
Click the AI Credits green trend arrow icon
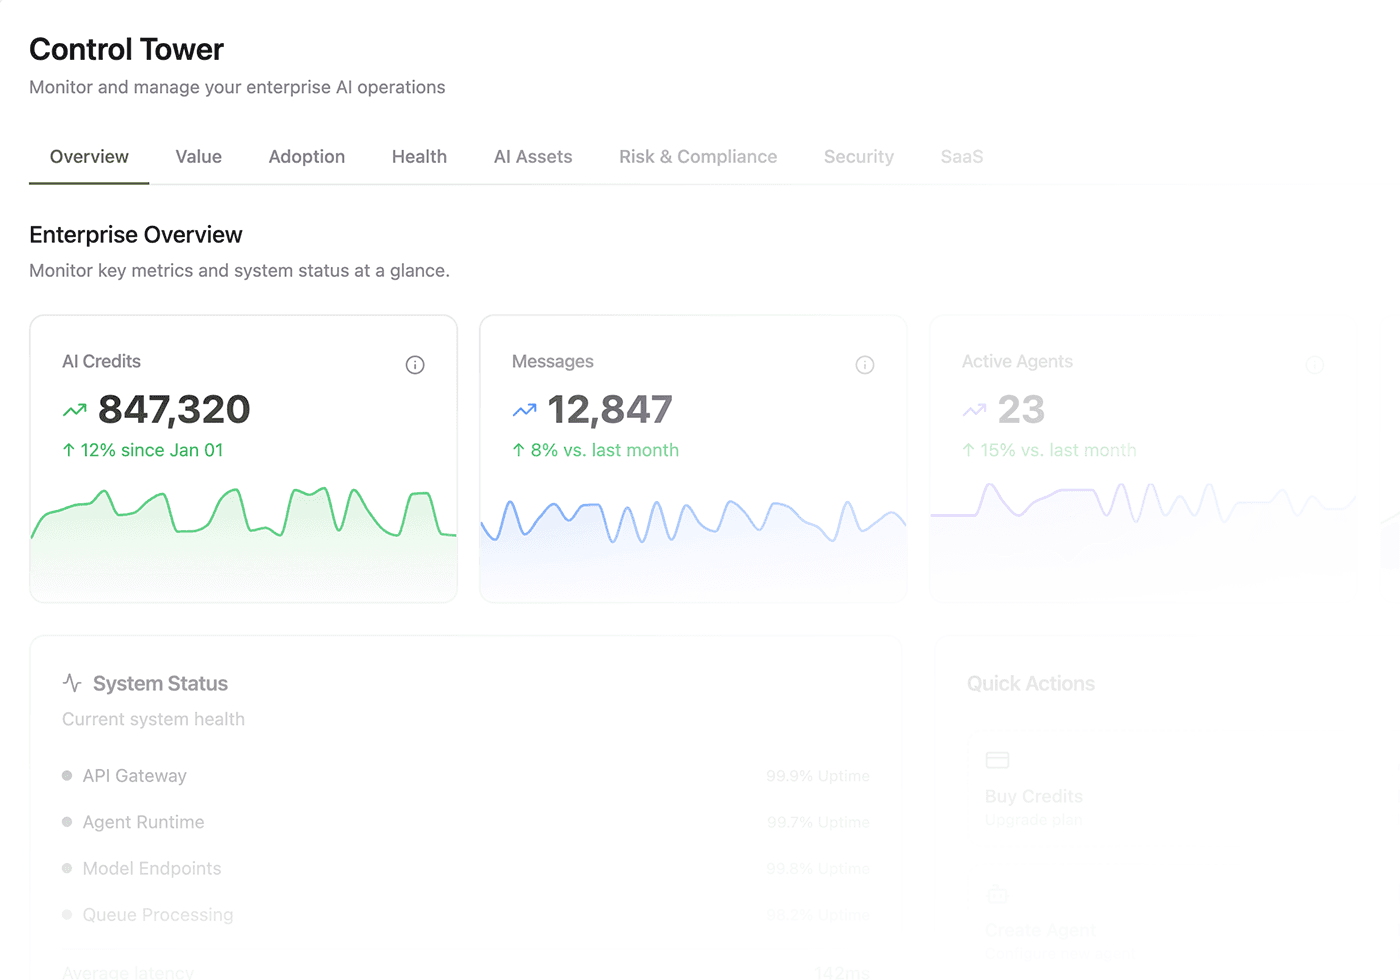point(75,410)
